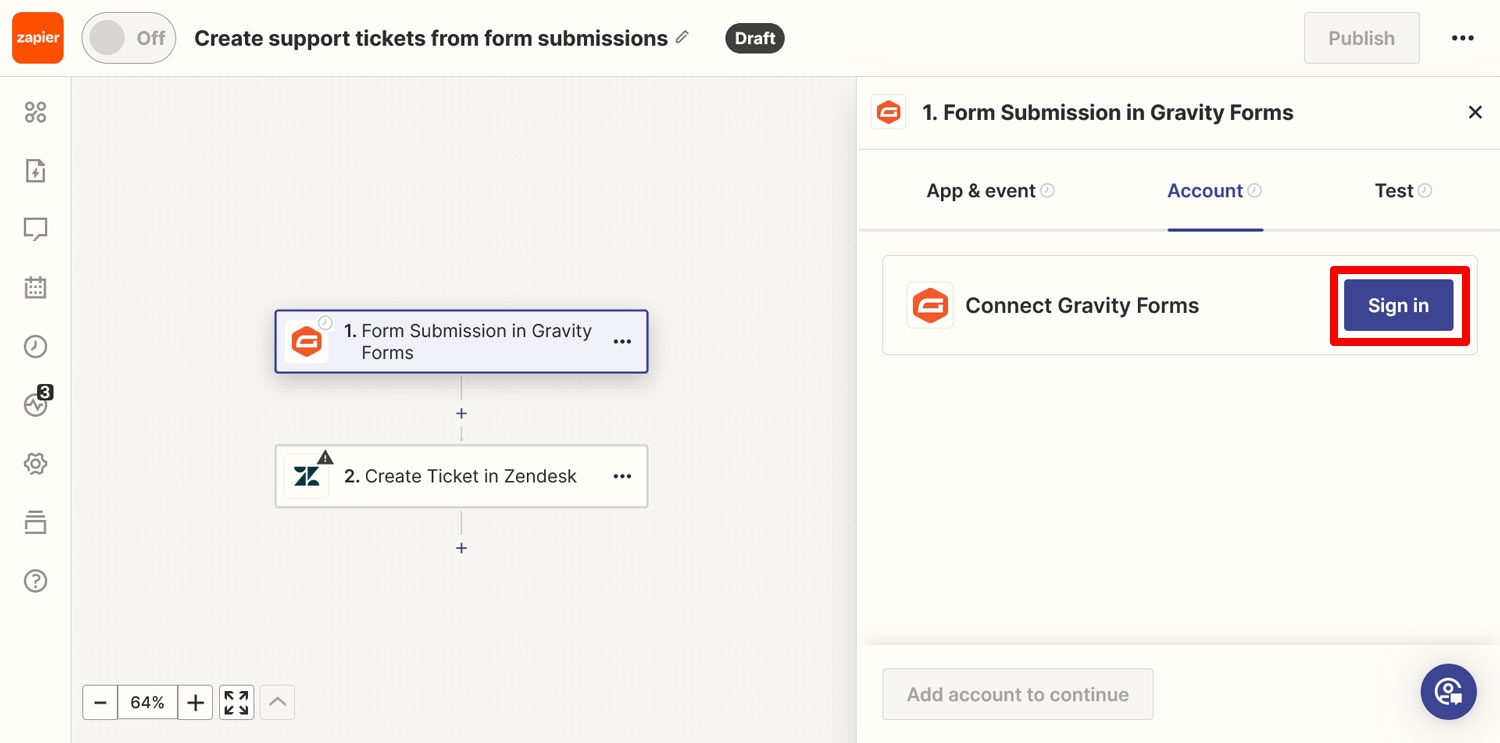The width and height of the screenshot is (1500, 743).
Task: Open the top-right more options menu
Action: point(1462,38)
